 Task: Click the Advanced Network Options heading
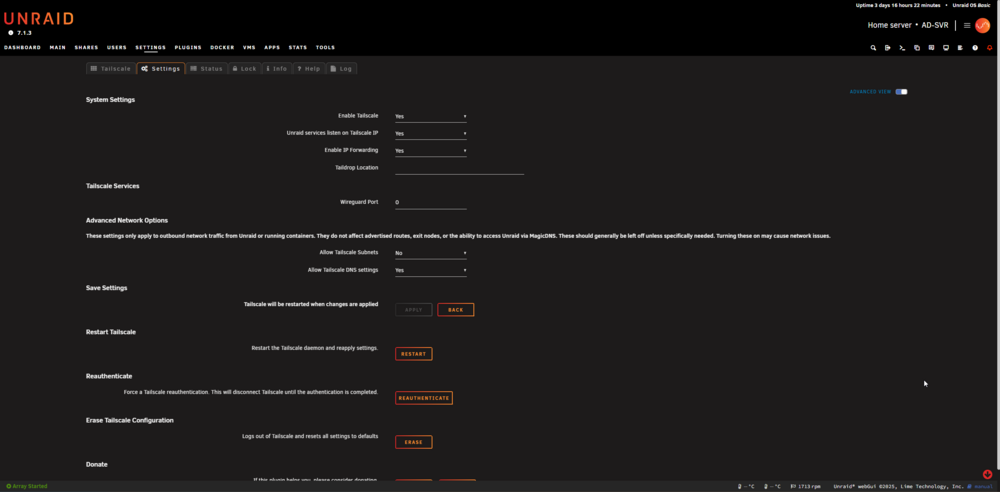coord(127,221)
